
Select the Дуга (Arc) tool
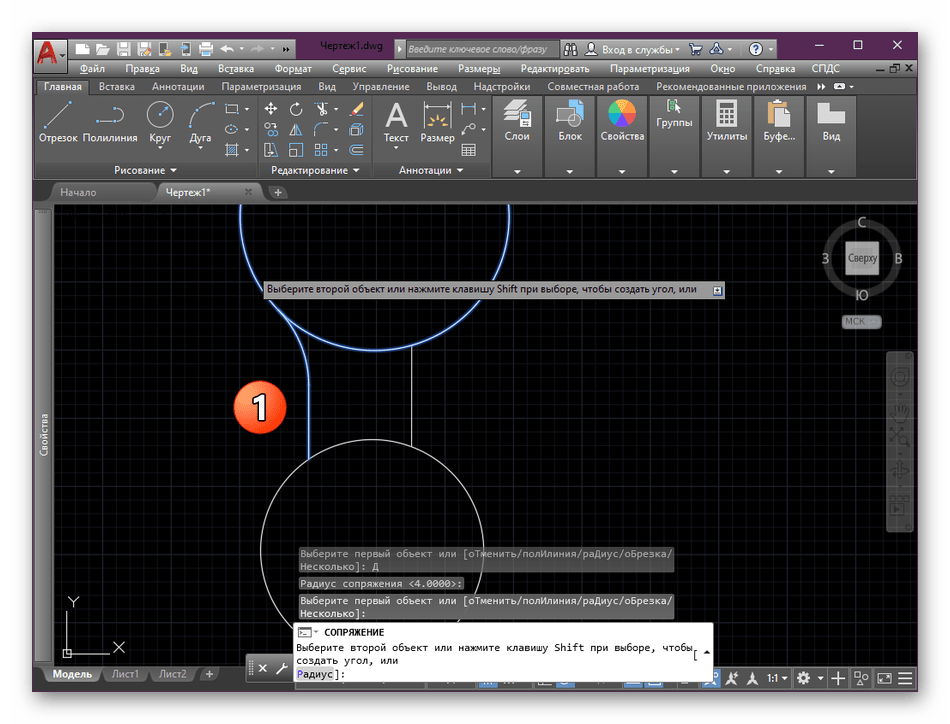point(201,121)
